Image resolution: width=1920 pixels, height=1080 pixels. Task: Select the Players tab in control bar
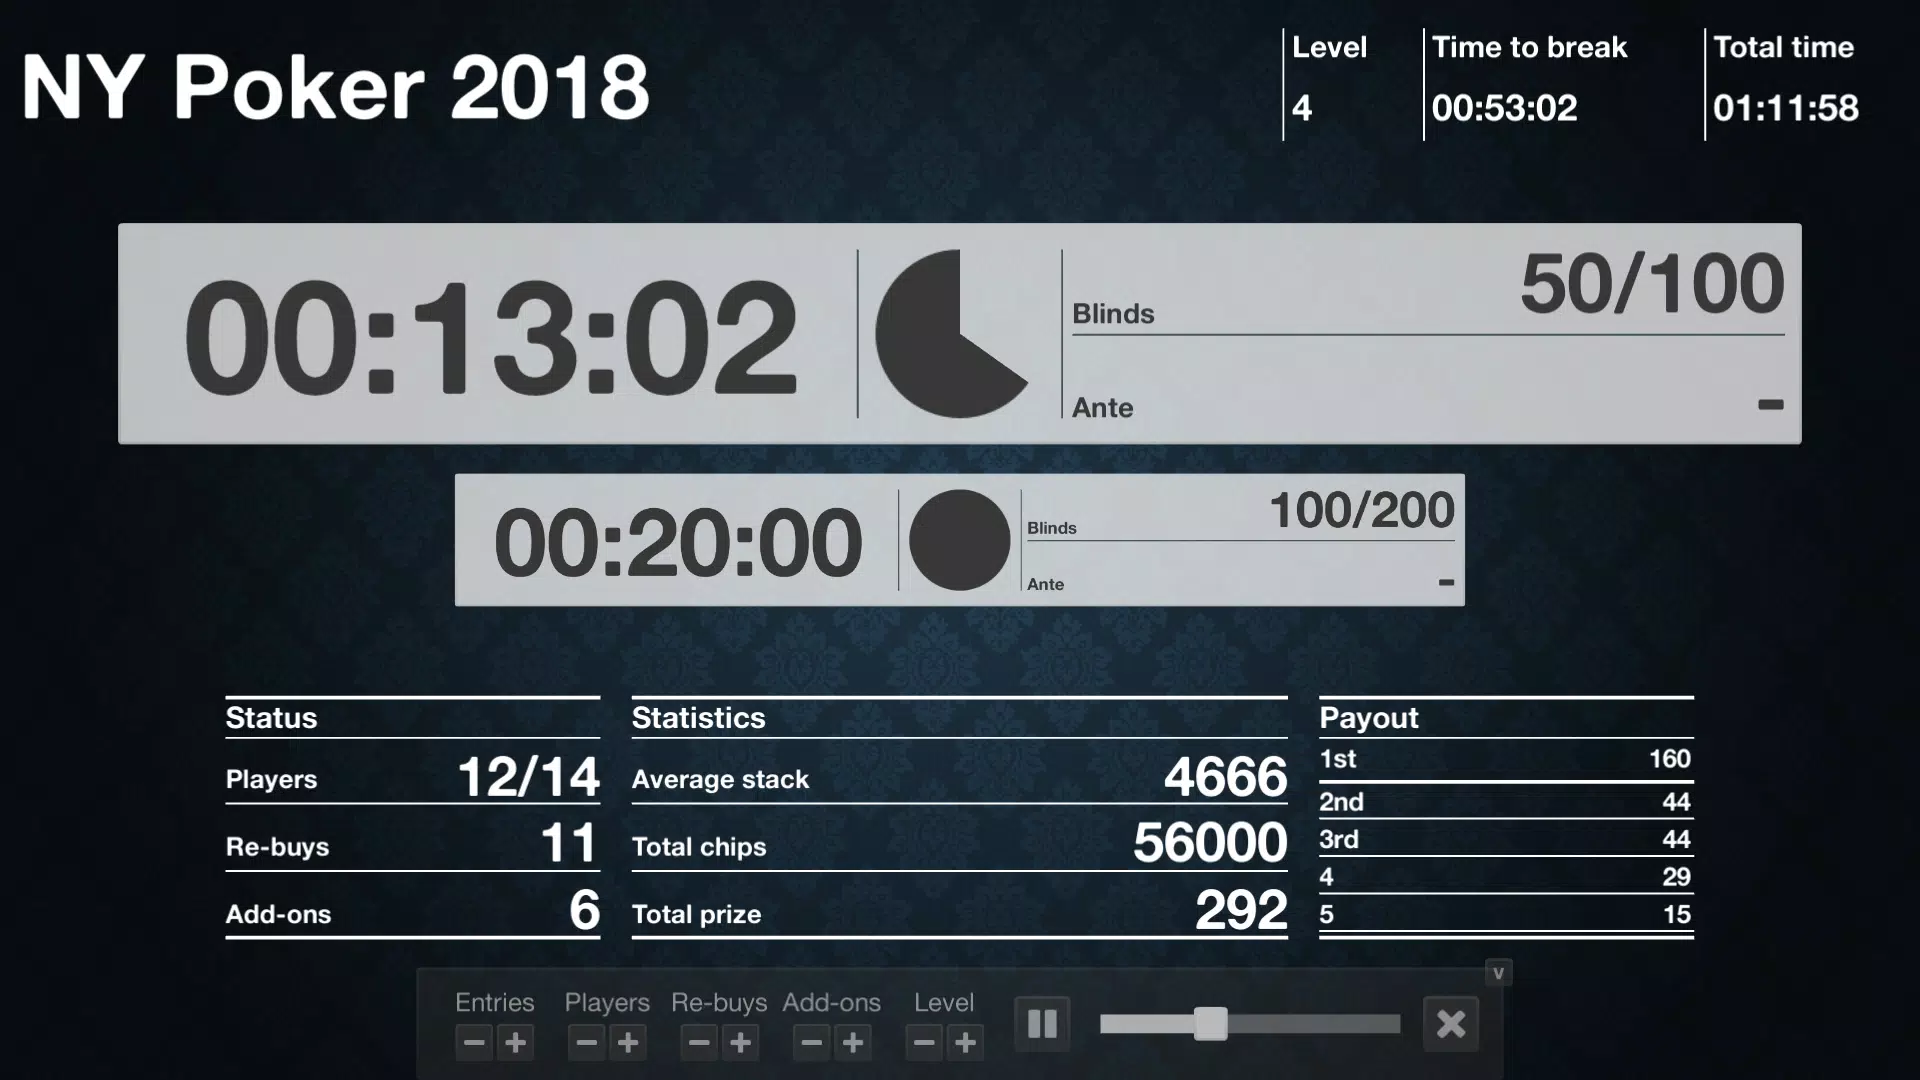pos(605,1002)
